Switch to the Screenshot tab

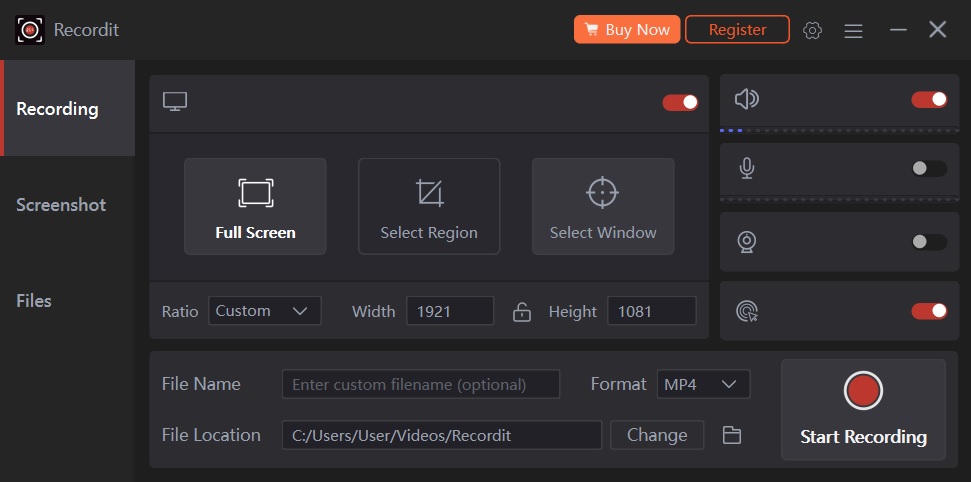[x=61, y=205]
